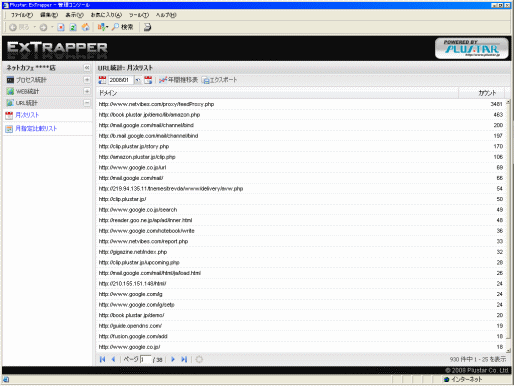The width and height of the screenshot is (514, 386).
Task: Open the ファイル menu
Action: pyautogui.click(x=21, y=15)
